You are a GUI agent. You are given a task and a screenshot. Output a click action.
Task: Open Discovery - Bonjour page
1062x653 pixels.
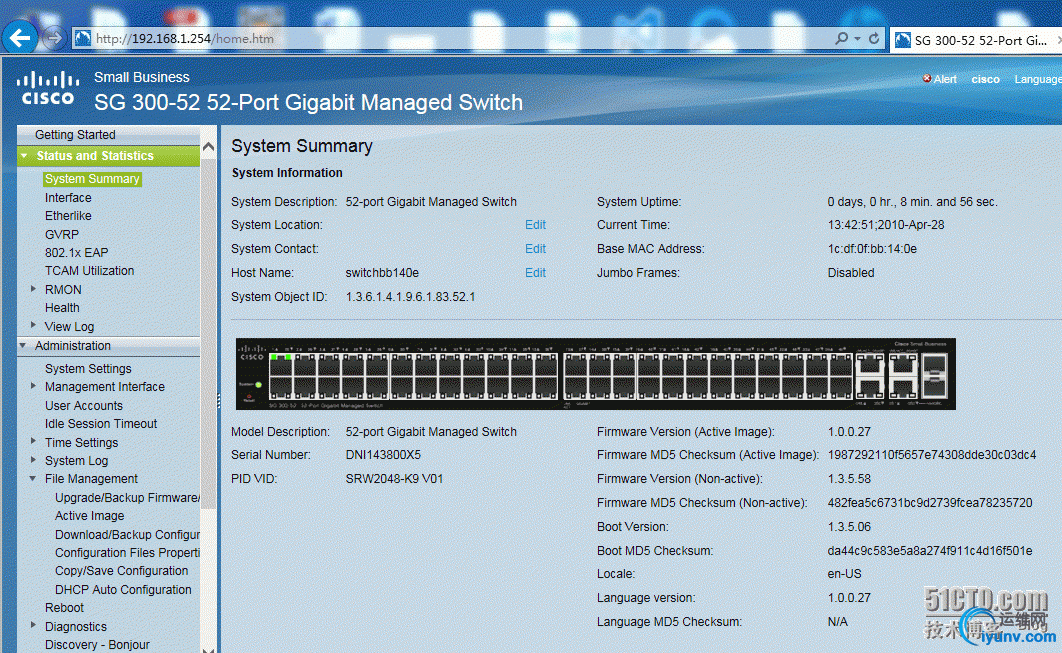coord(97,645)
